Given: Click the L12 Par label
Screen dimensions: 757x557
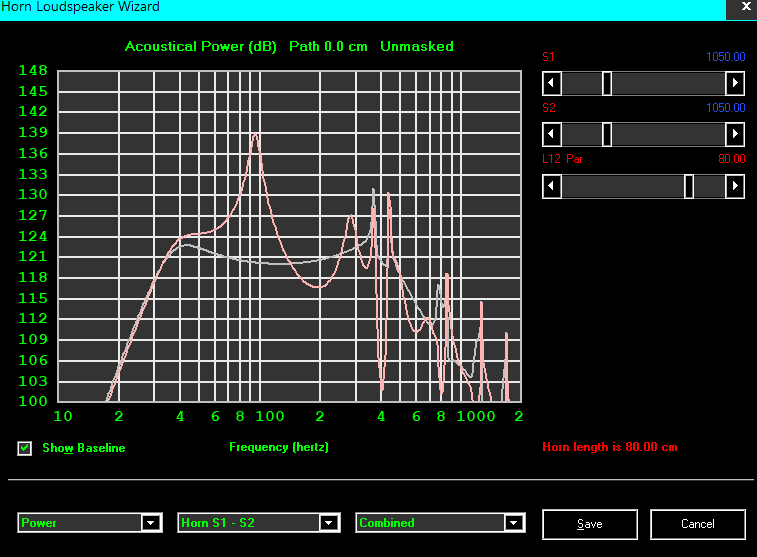Looking at the screenshot, I should pyautogui.click(x=562, y=159).
